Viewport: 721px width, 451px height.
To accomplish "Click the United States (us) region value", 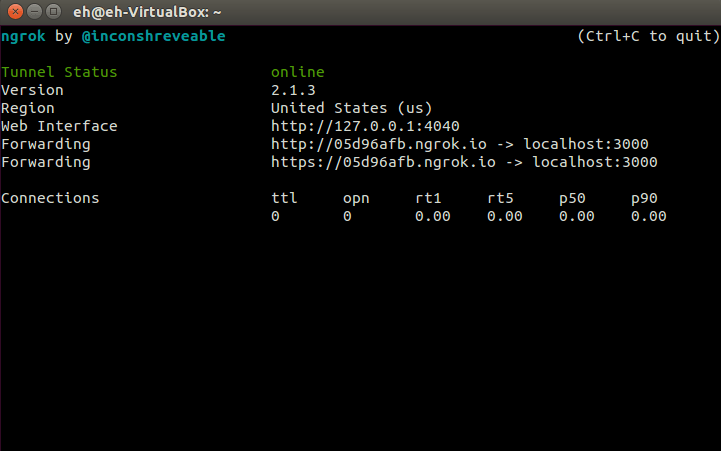I will (x=351, y=108).
